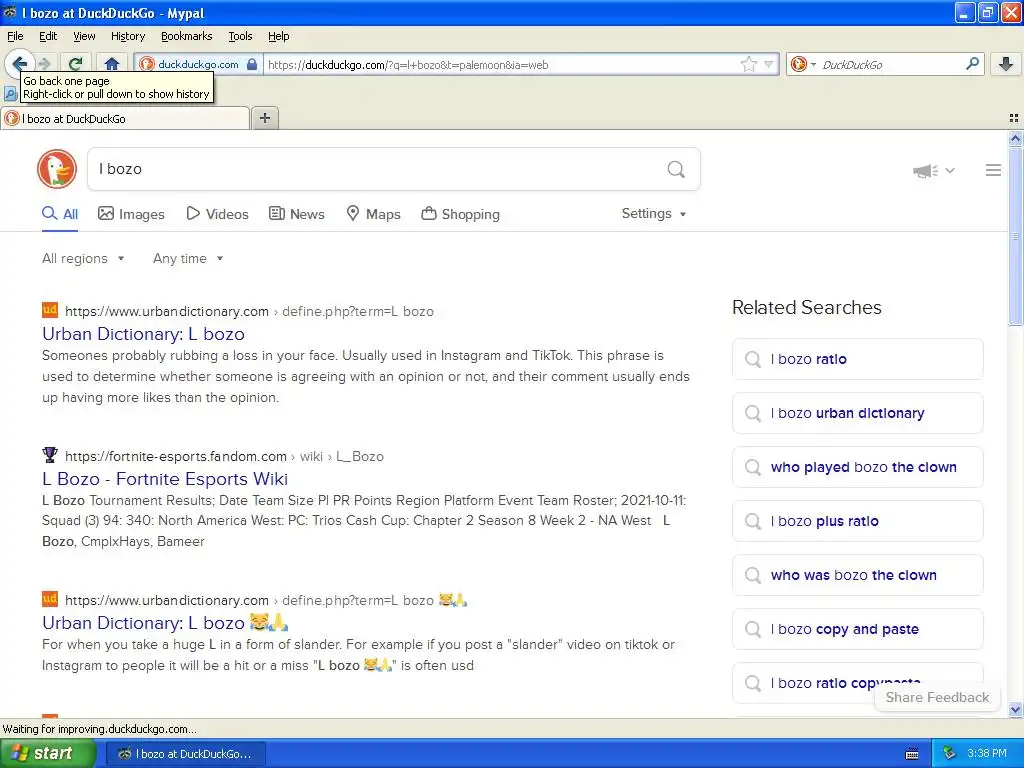This screenshot has height=768, width=1024.
Task: Expand the Any time filter
Action: coord(188,259)
